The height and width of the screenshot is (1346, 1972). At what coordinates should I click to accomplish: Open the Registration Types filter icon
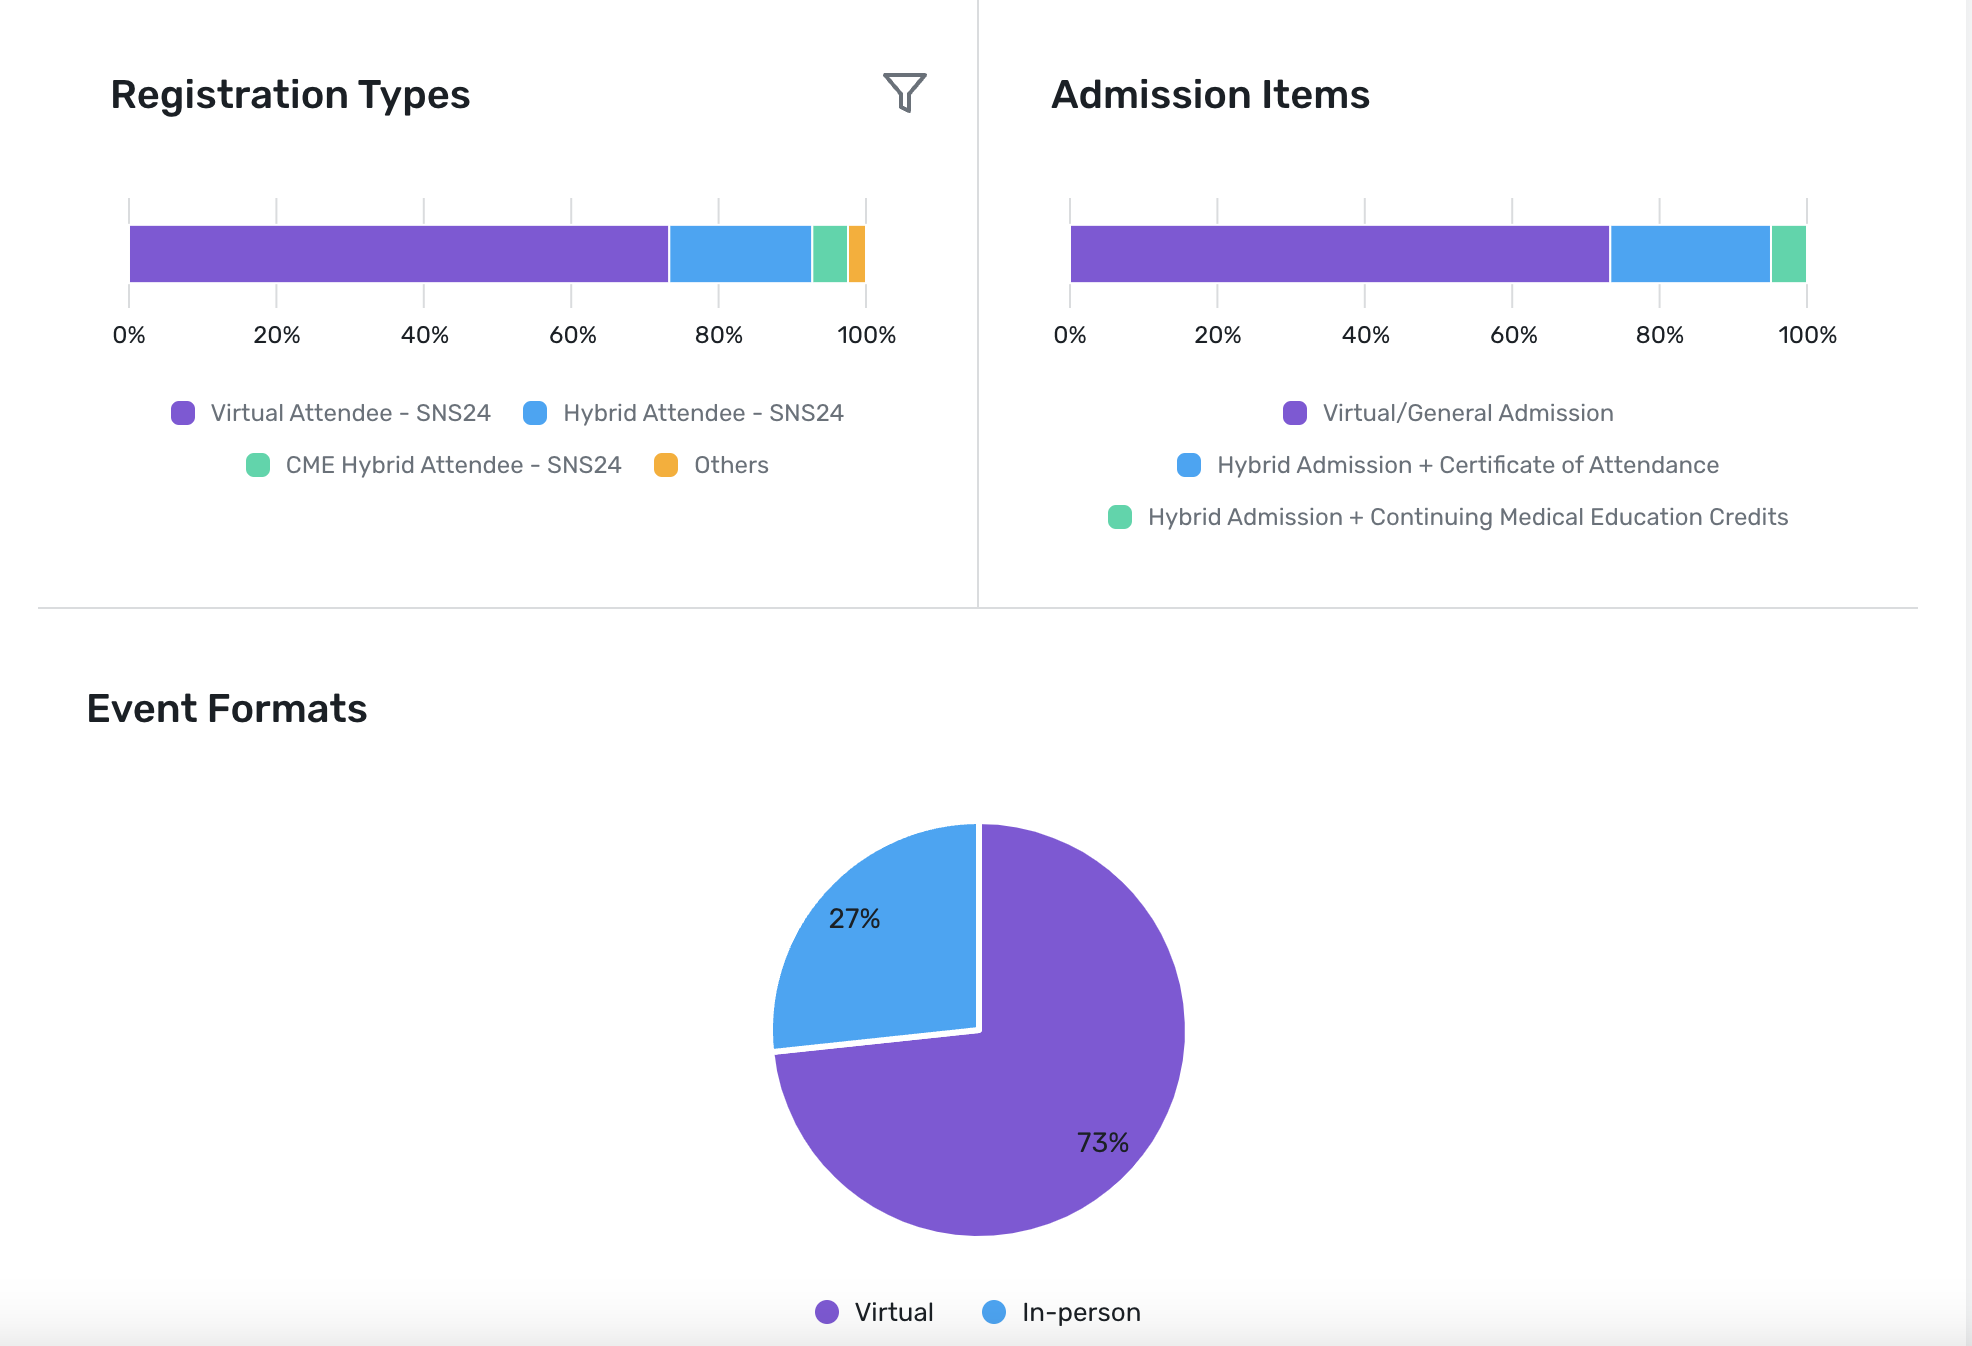904,93
